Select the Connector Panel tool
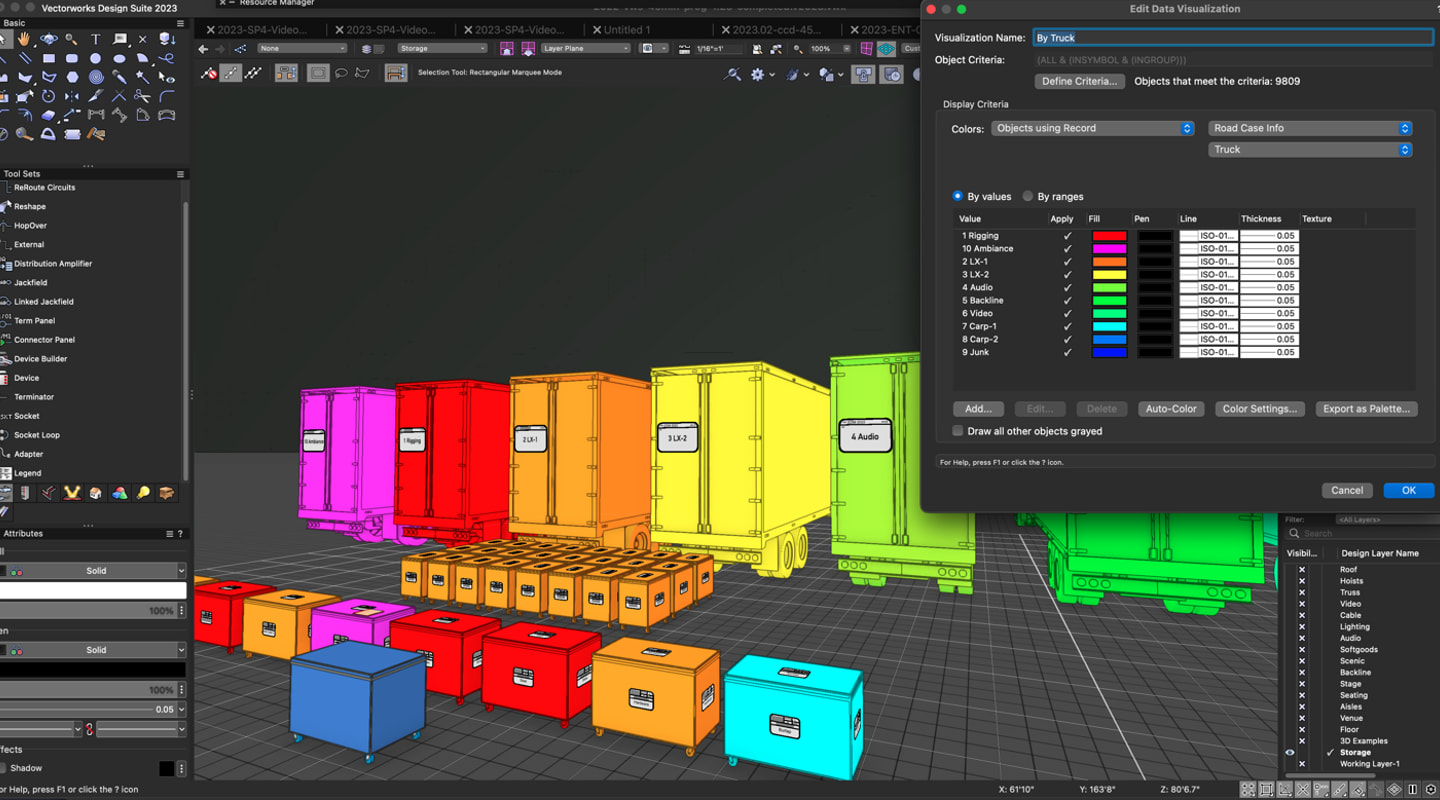 tap(44, 340)
